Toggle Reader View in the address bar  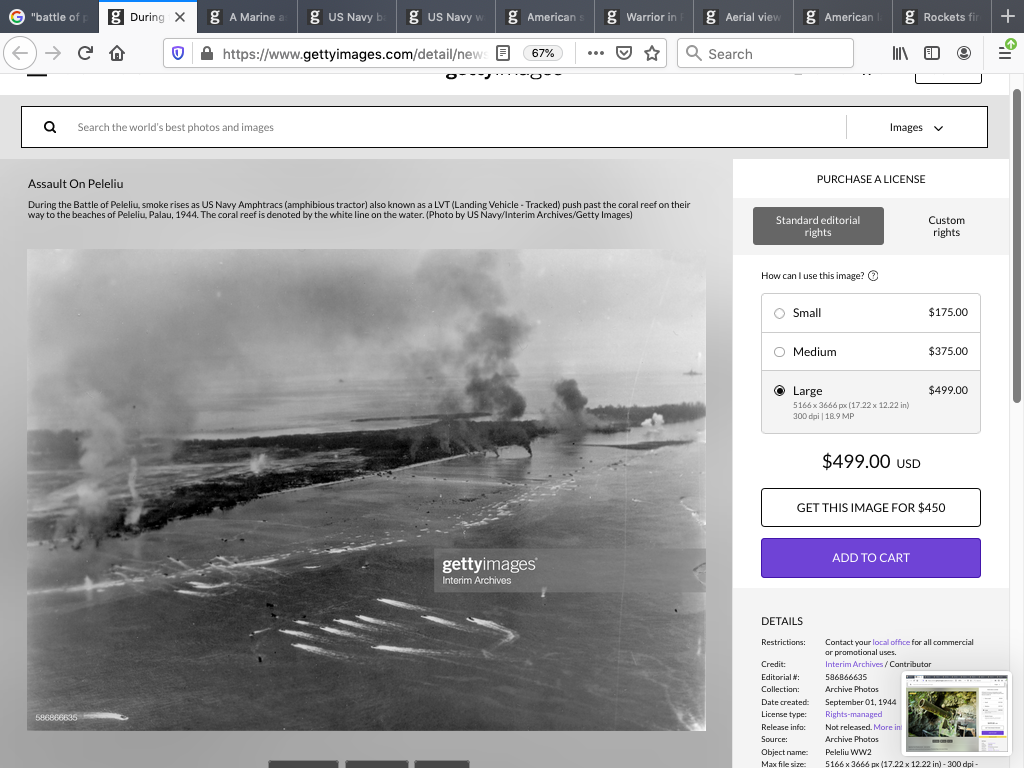click(x=503, y=54)
